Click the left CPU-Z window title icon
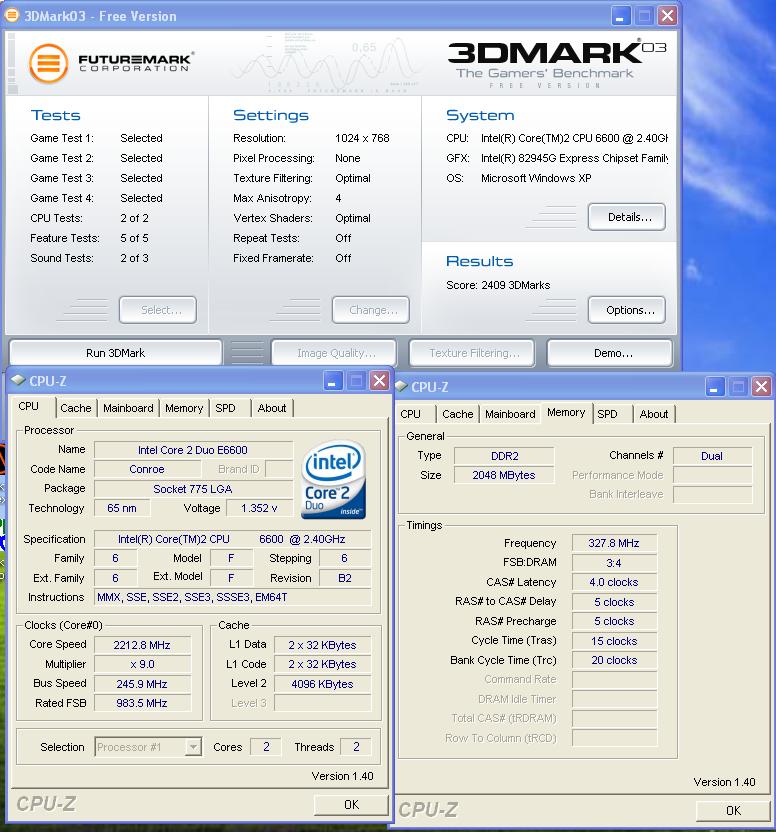776x832 pixels. tap(18, 380)
